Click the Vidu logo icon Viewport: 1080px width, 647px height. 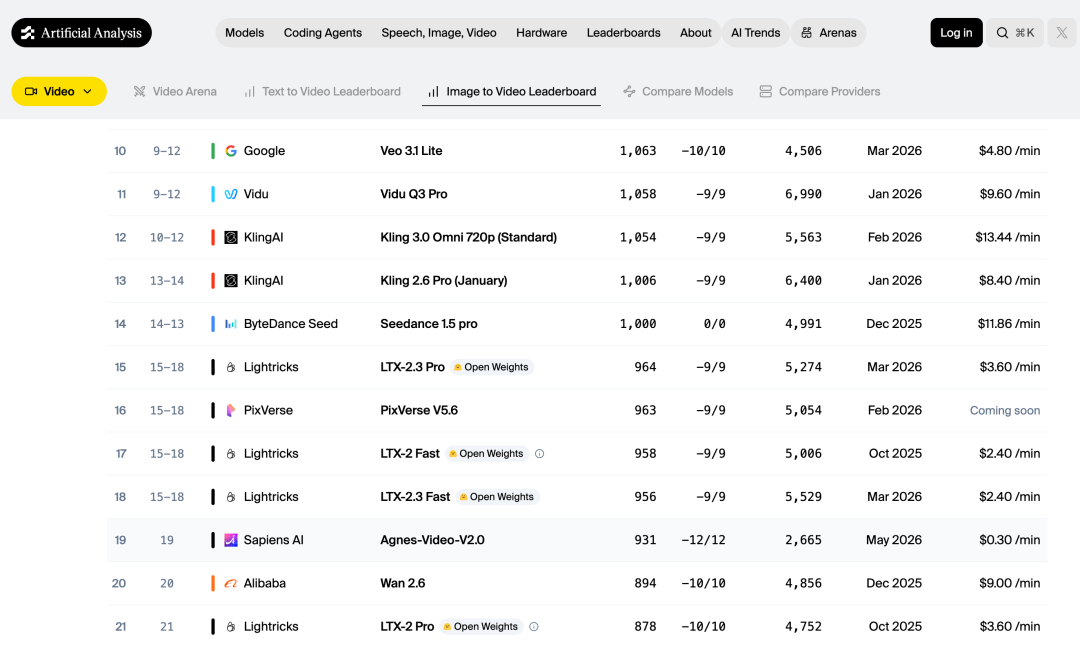coord(231,194)
